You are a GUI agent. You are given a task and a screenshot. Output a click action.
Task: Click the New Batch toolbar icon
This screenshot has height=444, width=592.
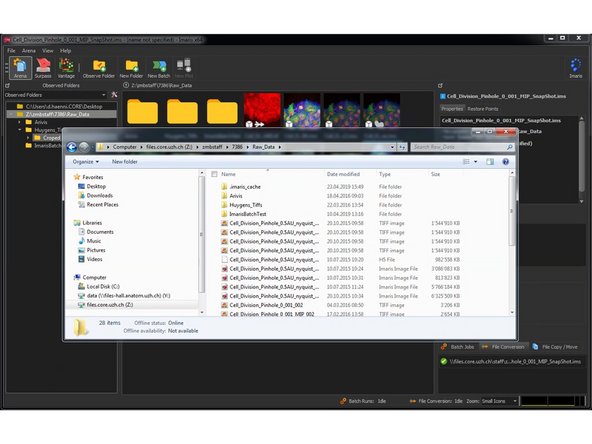(159, 69)
